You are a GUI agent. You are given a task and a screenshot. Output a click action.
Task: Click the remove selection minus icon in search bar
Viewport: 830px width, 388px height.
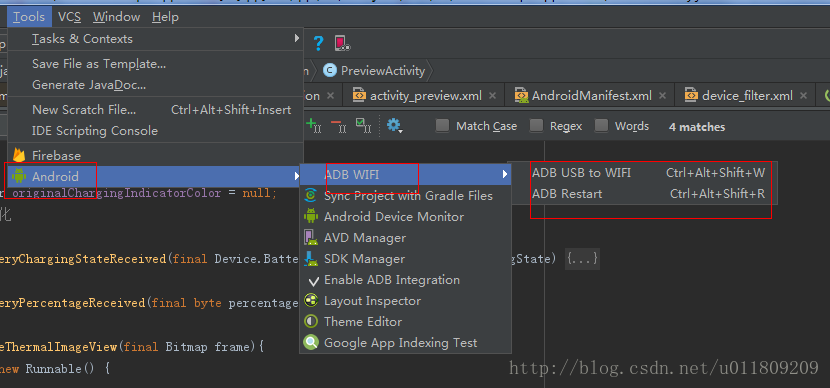coord(337,126)
